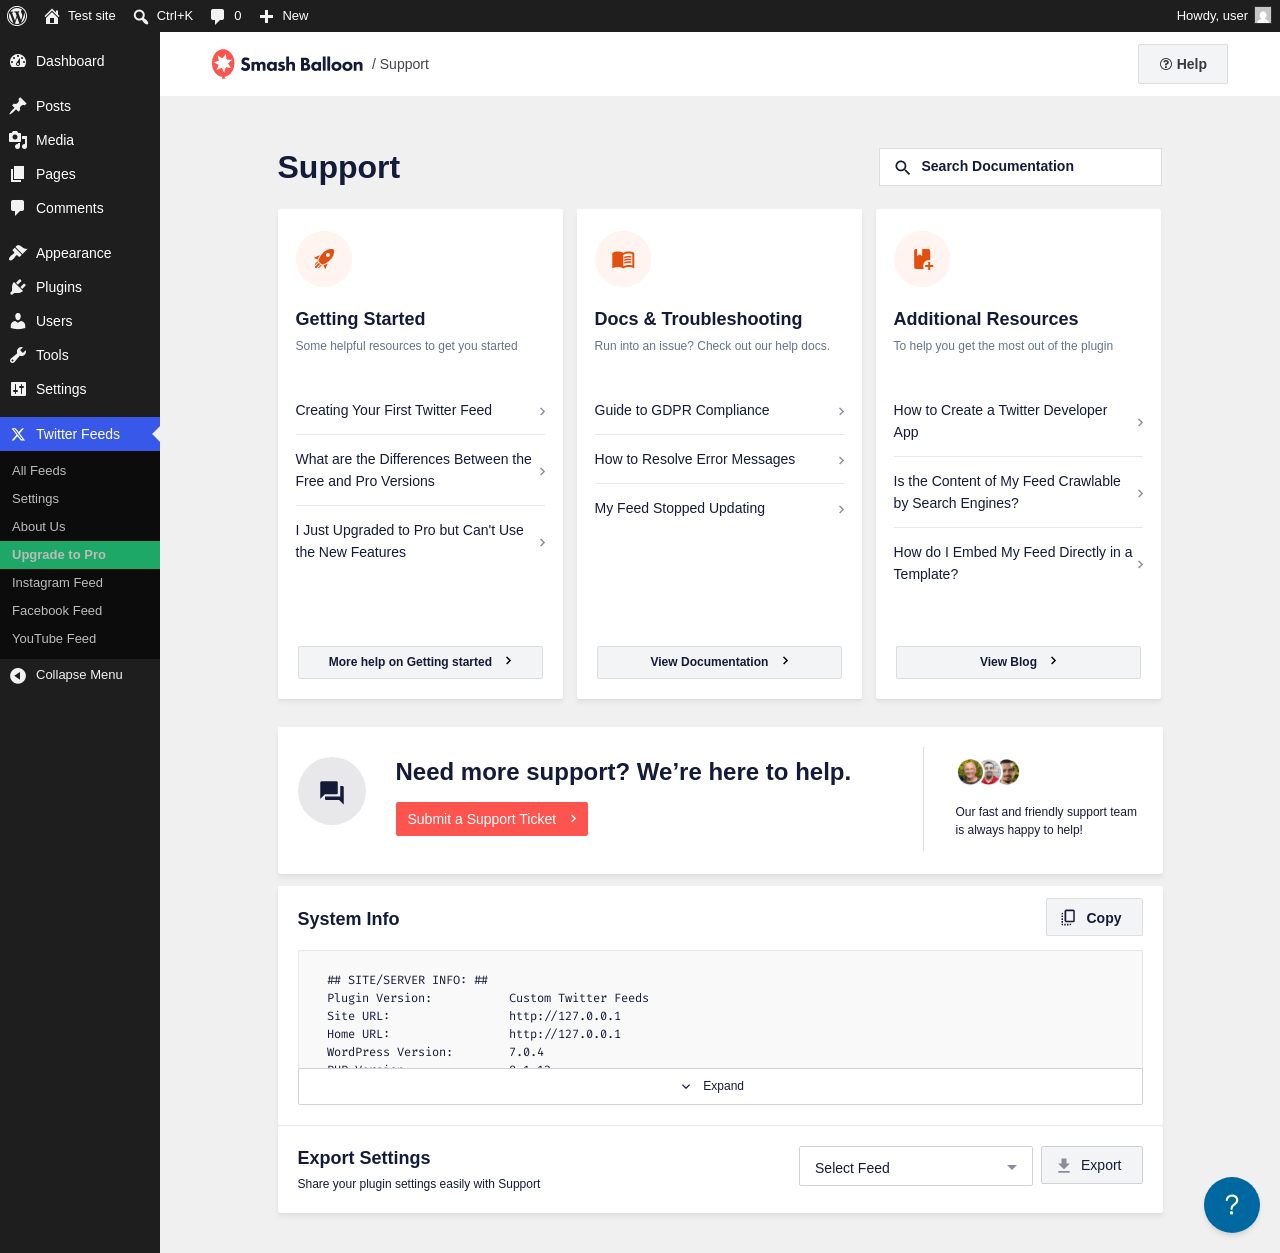Click the System Info text box
This screenshot has height=1253, width=1280.
[x=720, y=1010]
